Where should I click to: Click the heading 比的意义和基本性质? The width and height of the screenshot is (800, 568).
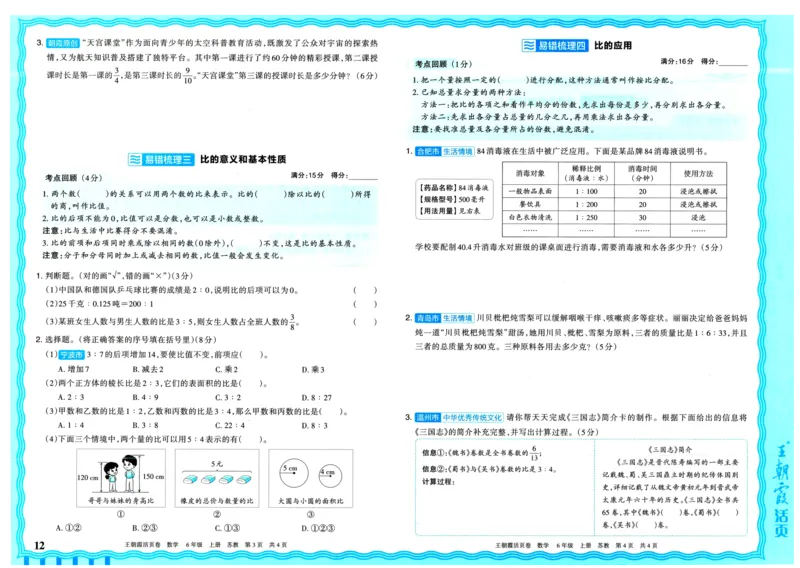point(243,159)
